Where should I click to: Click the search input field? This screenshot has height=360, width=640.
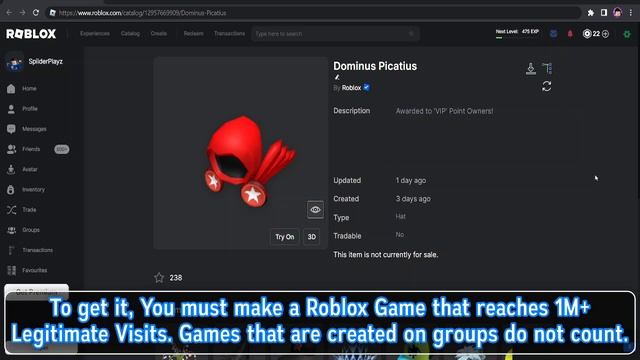(335, 34)
